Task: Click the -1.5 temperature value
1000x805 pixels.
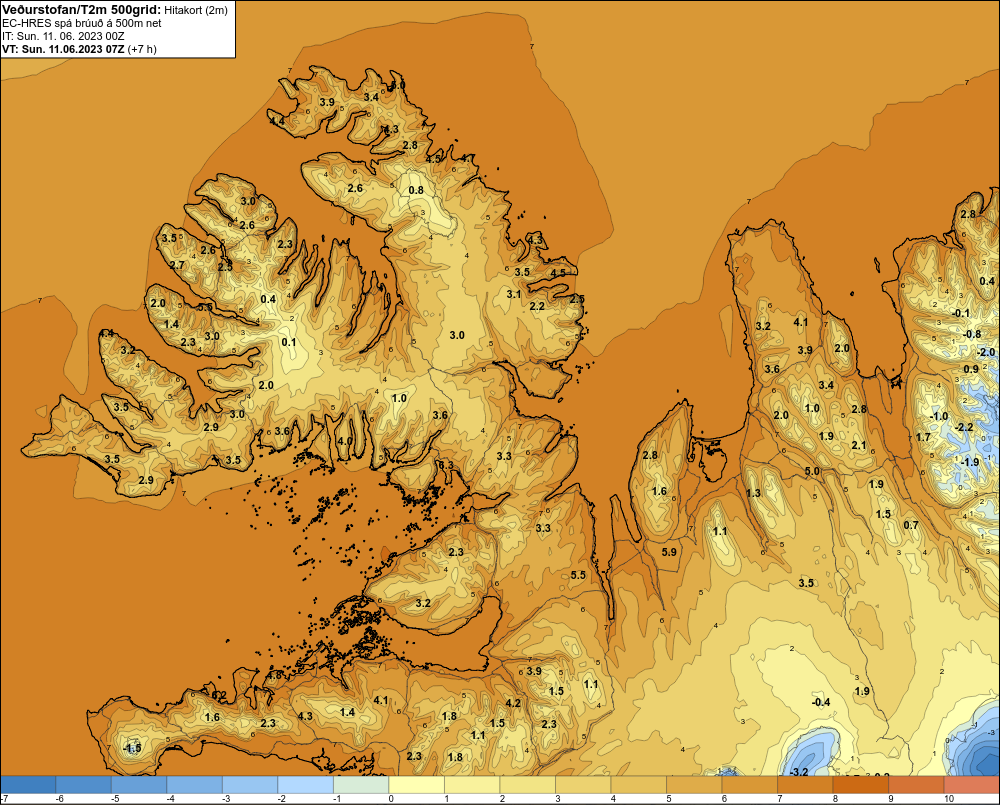Action: coord(132,748)
